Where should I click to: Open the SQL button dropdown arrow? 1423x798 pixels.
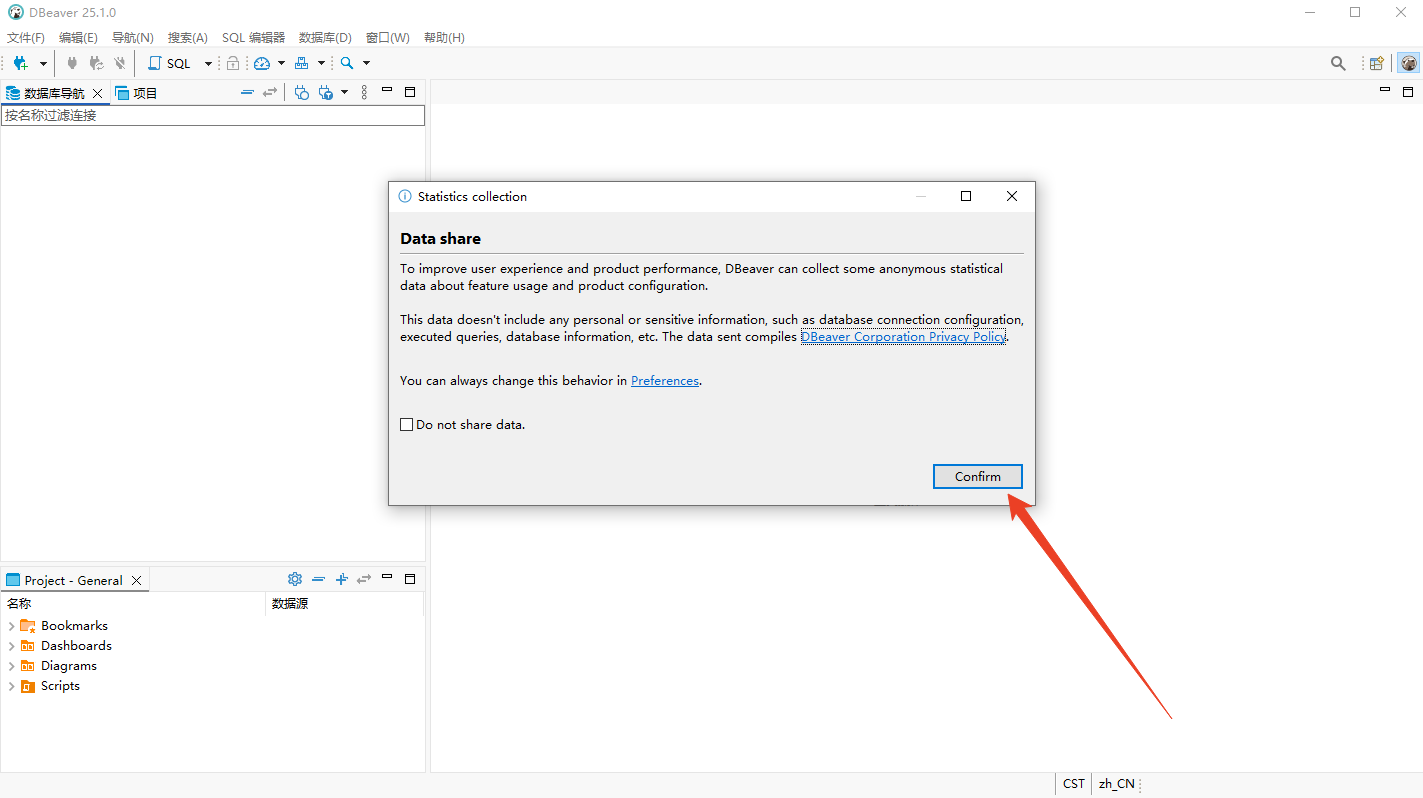point(208,63)
